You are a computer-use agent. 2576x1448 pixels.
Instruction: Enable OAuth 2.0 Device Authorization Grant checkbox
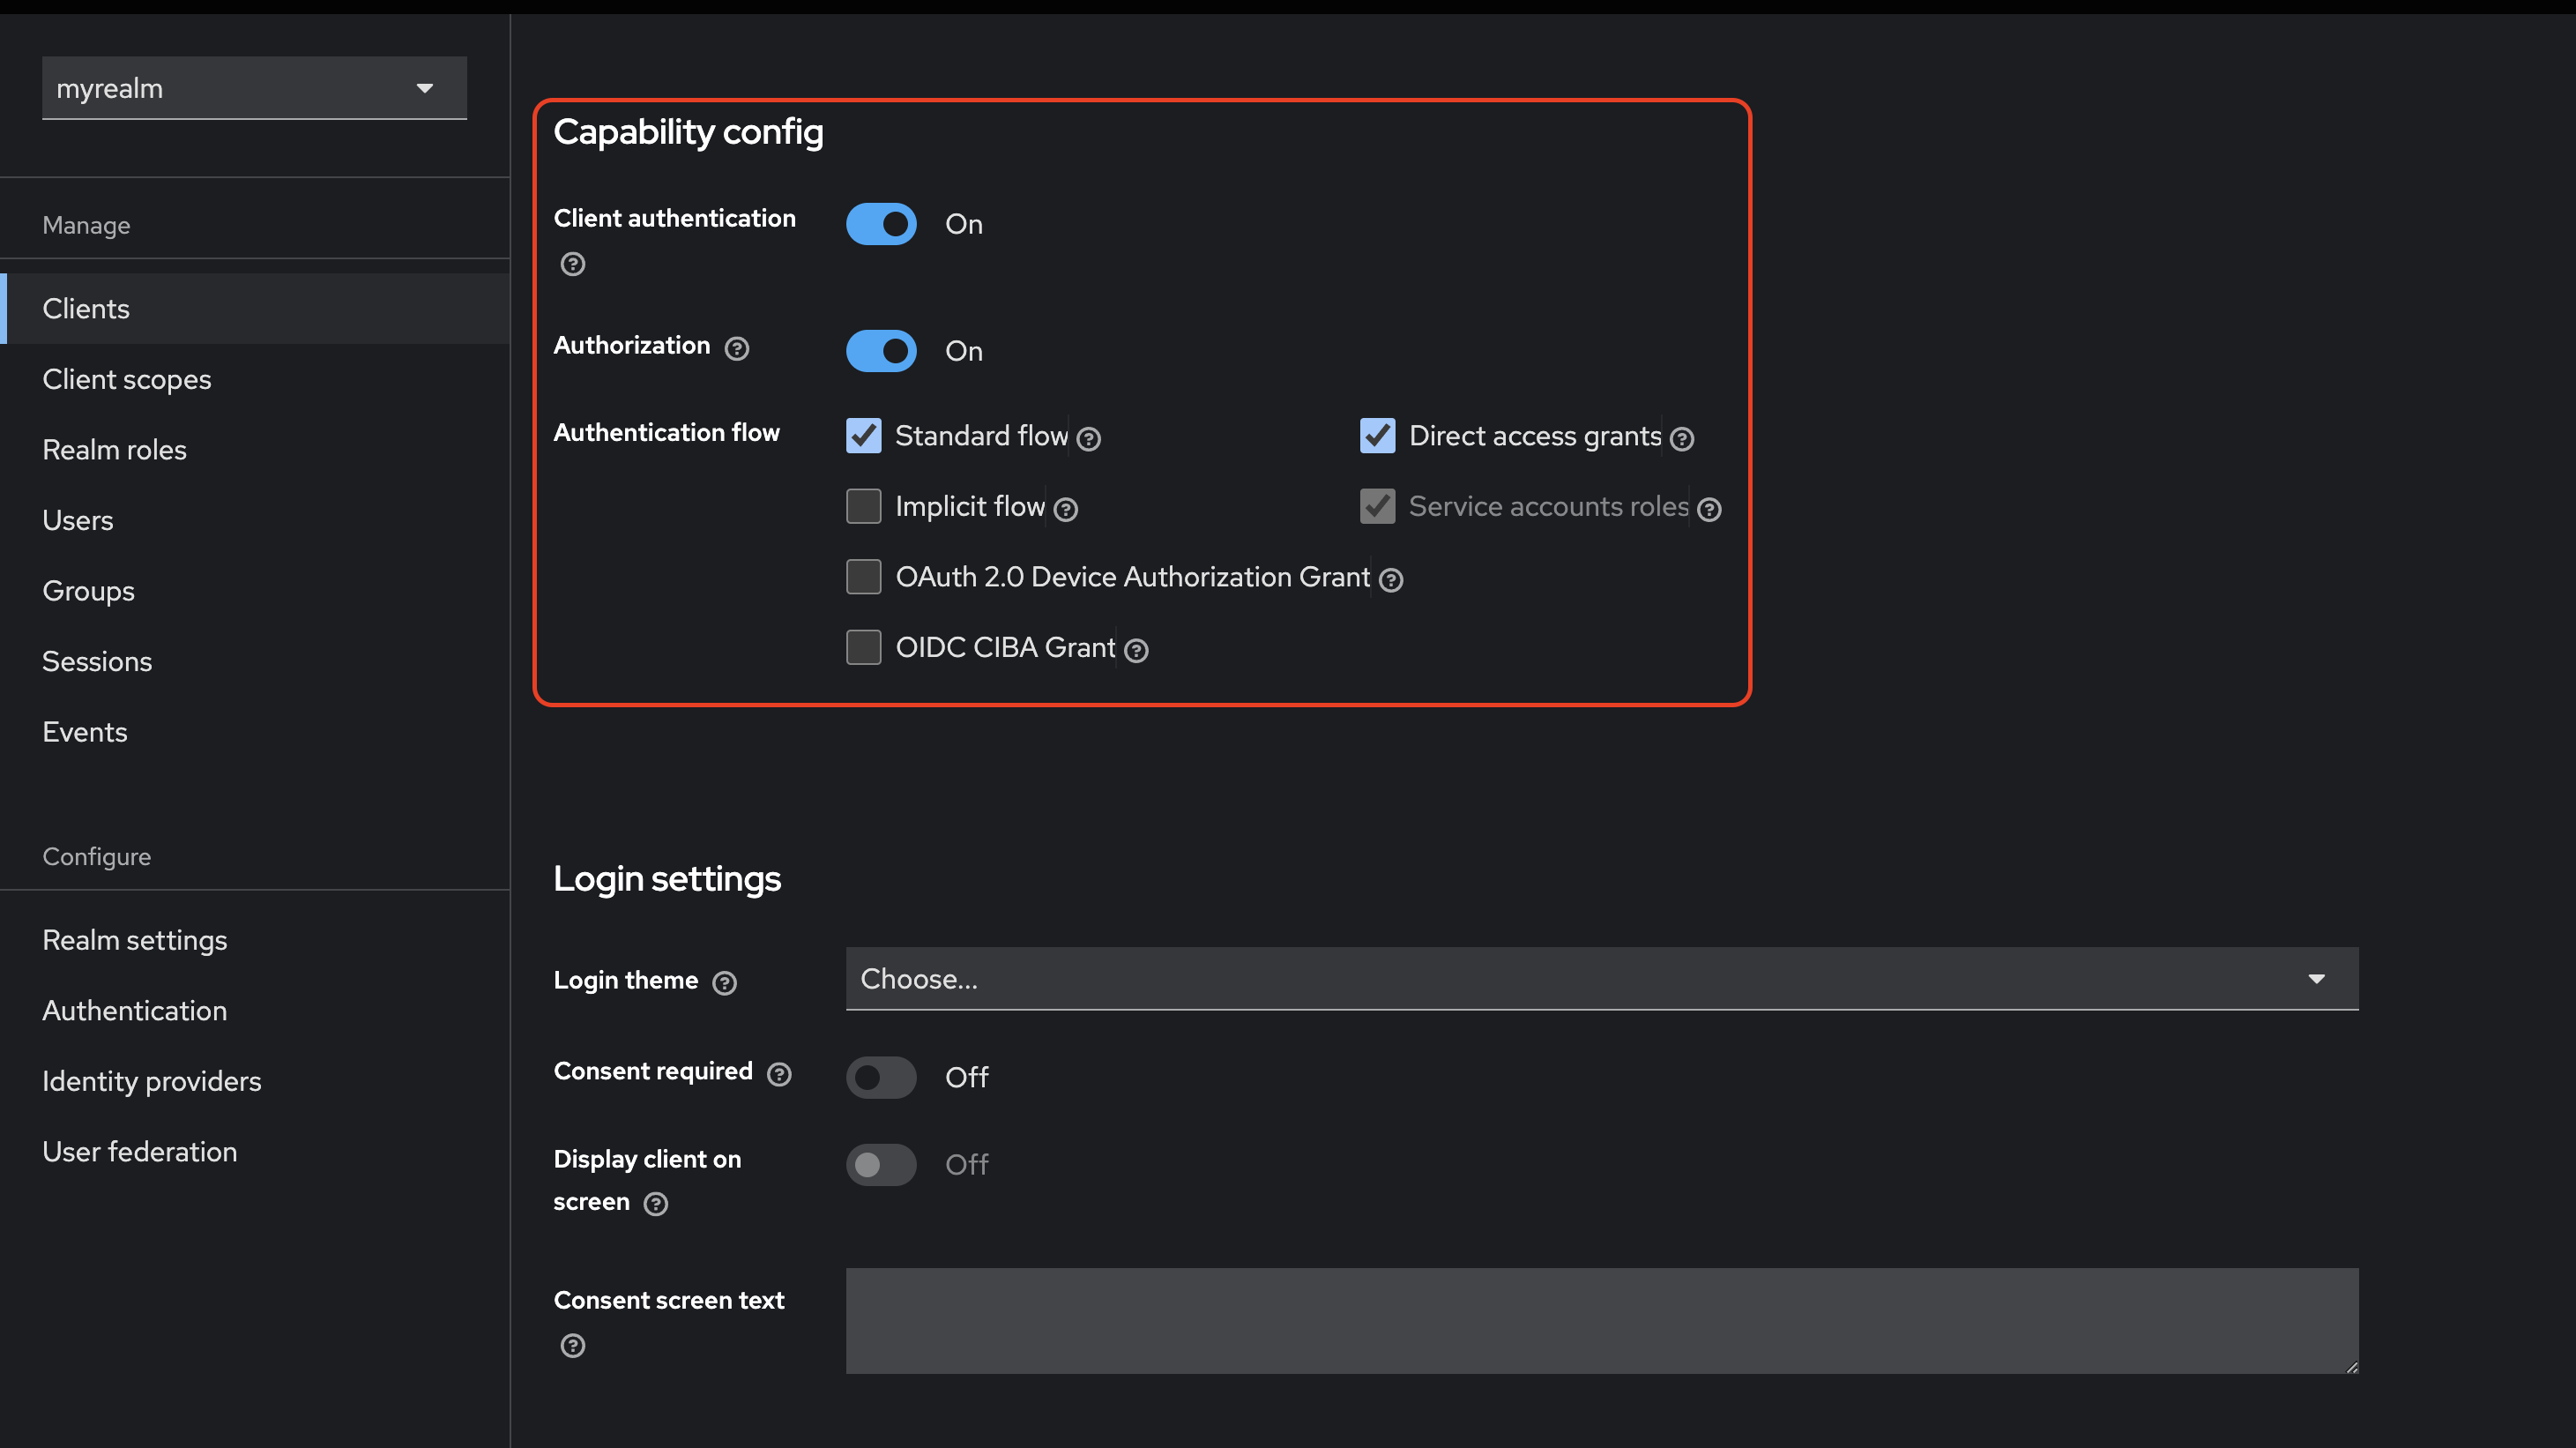pos(863,577)
